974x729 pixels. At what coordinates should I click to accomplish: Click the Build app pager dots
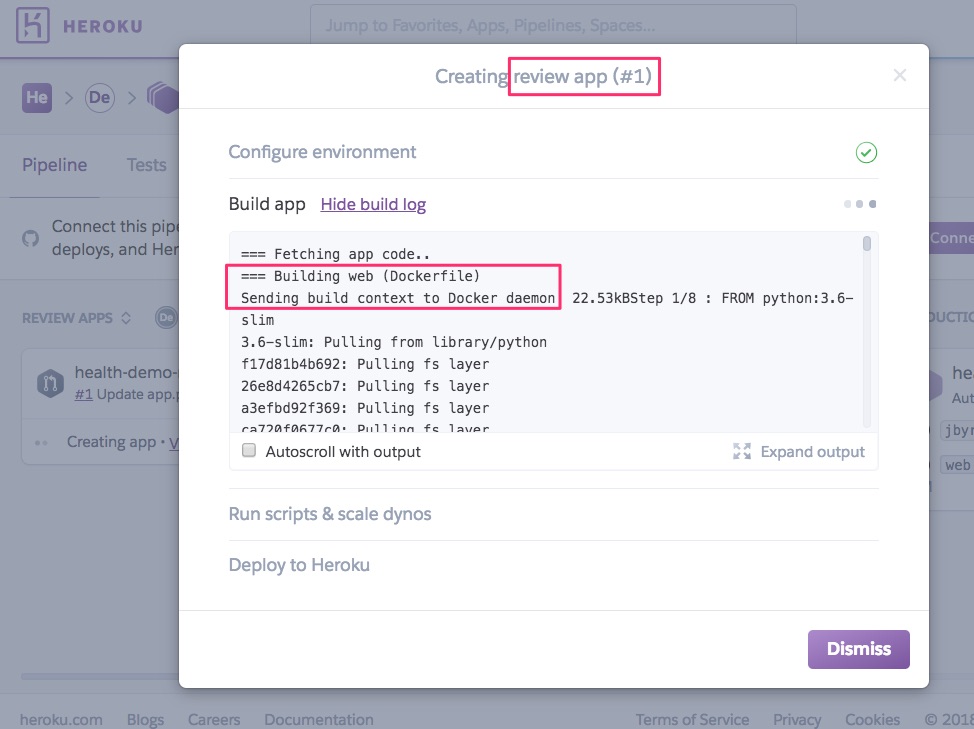[860, 203]
